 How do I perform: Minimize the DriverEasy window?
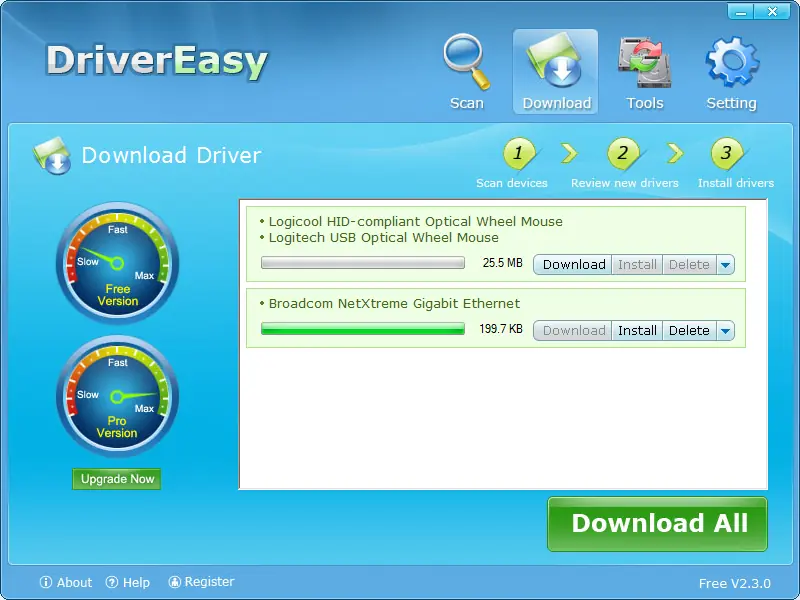(740, 11)
